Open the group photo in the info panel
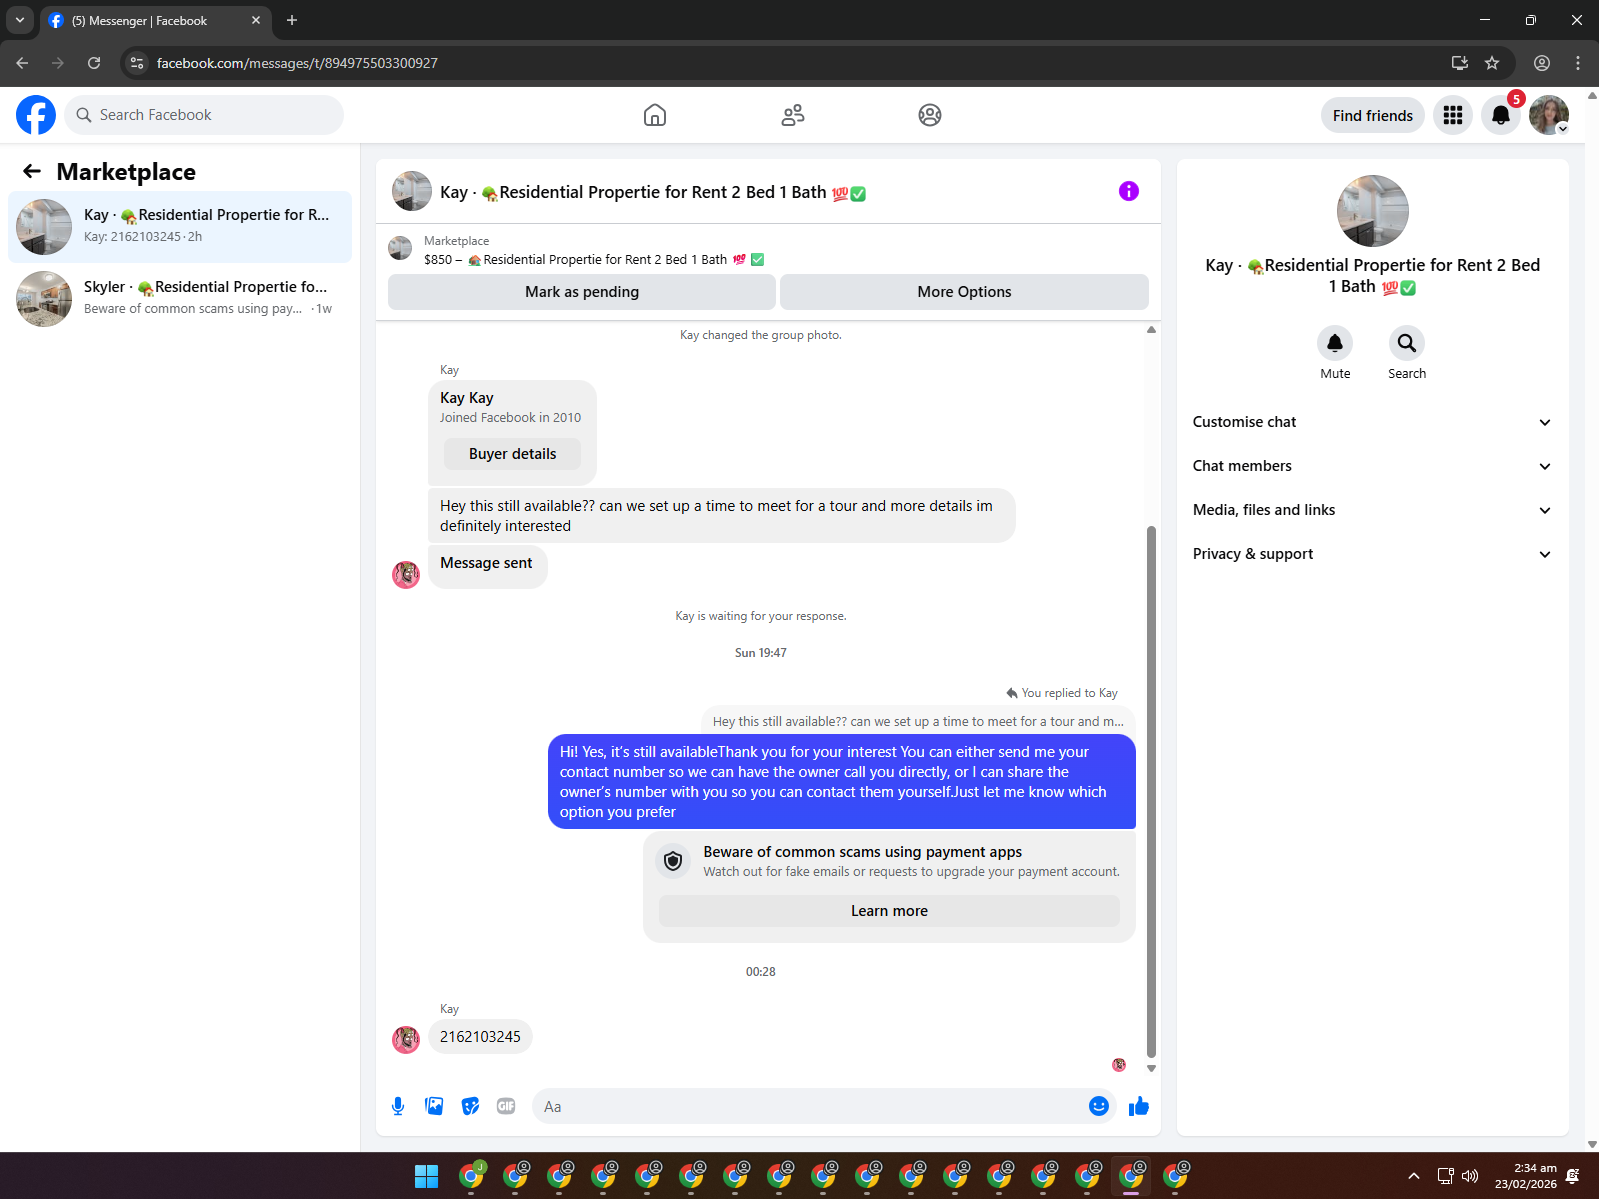The height and width of the screenshot is (1199, 1599). click(x=1373, y=211)
